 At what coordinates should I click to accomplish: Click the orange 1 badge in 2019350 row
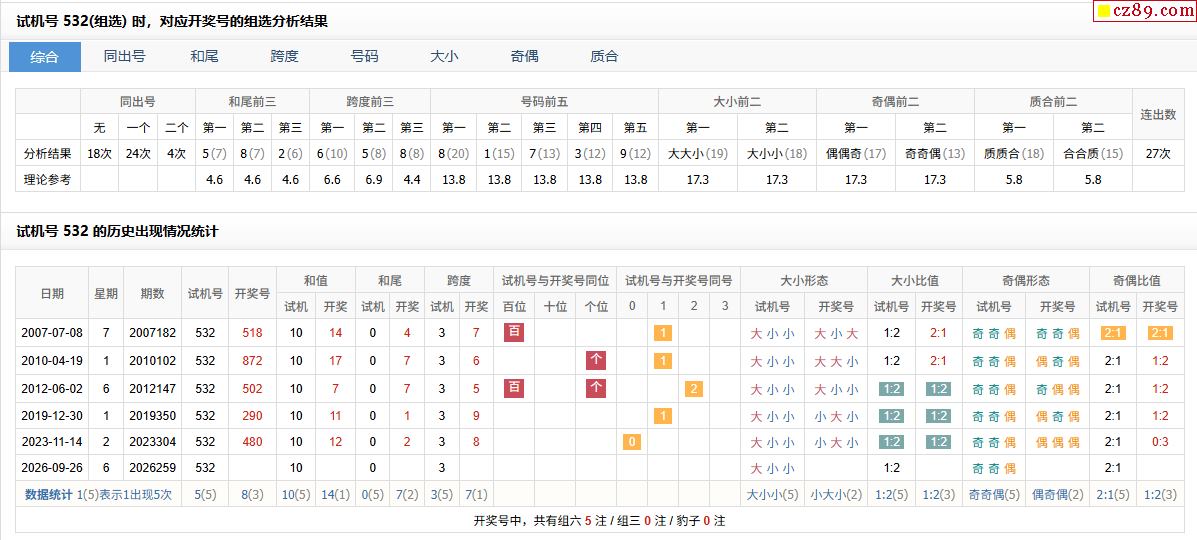click(x=663, y=416)
